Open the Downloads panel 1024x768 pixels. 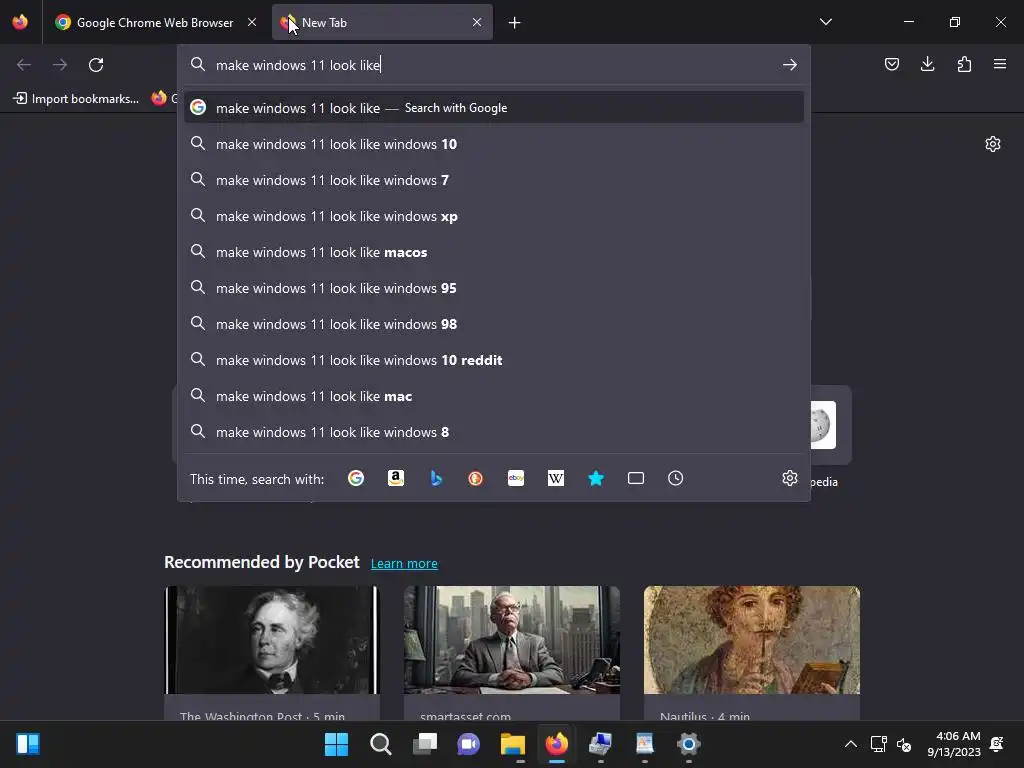927,64
